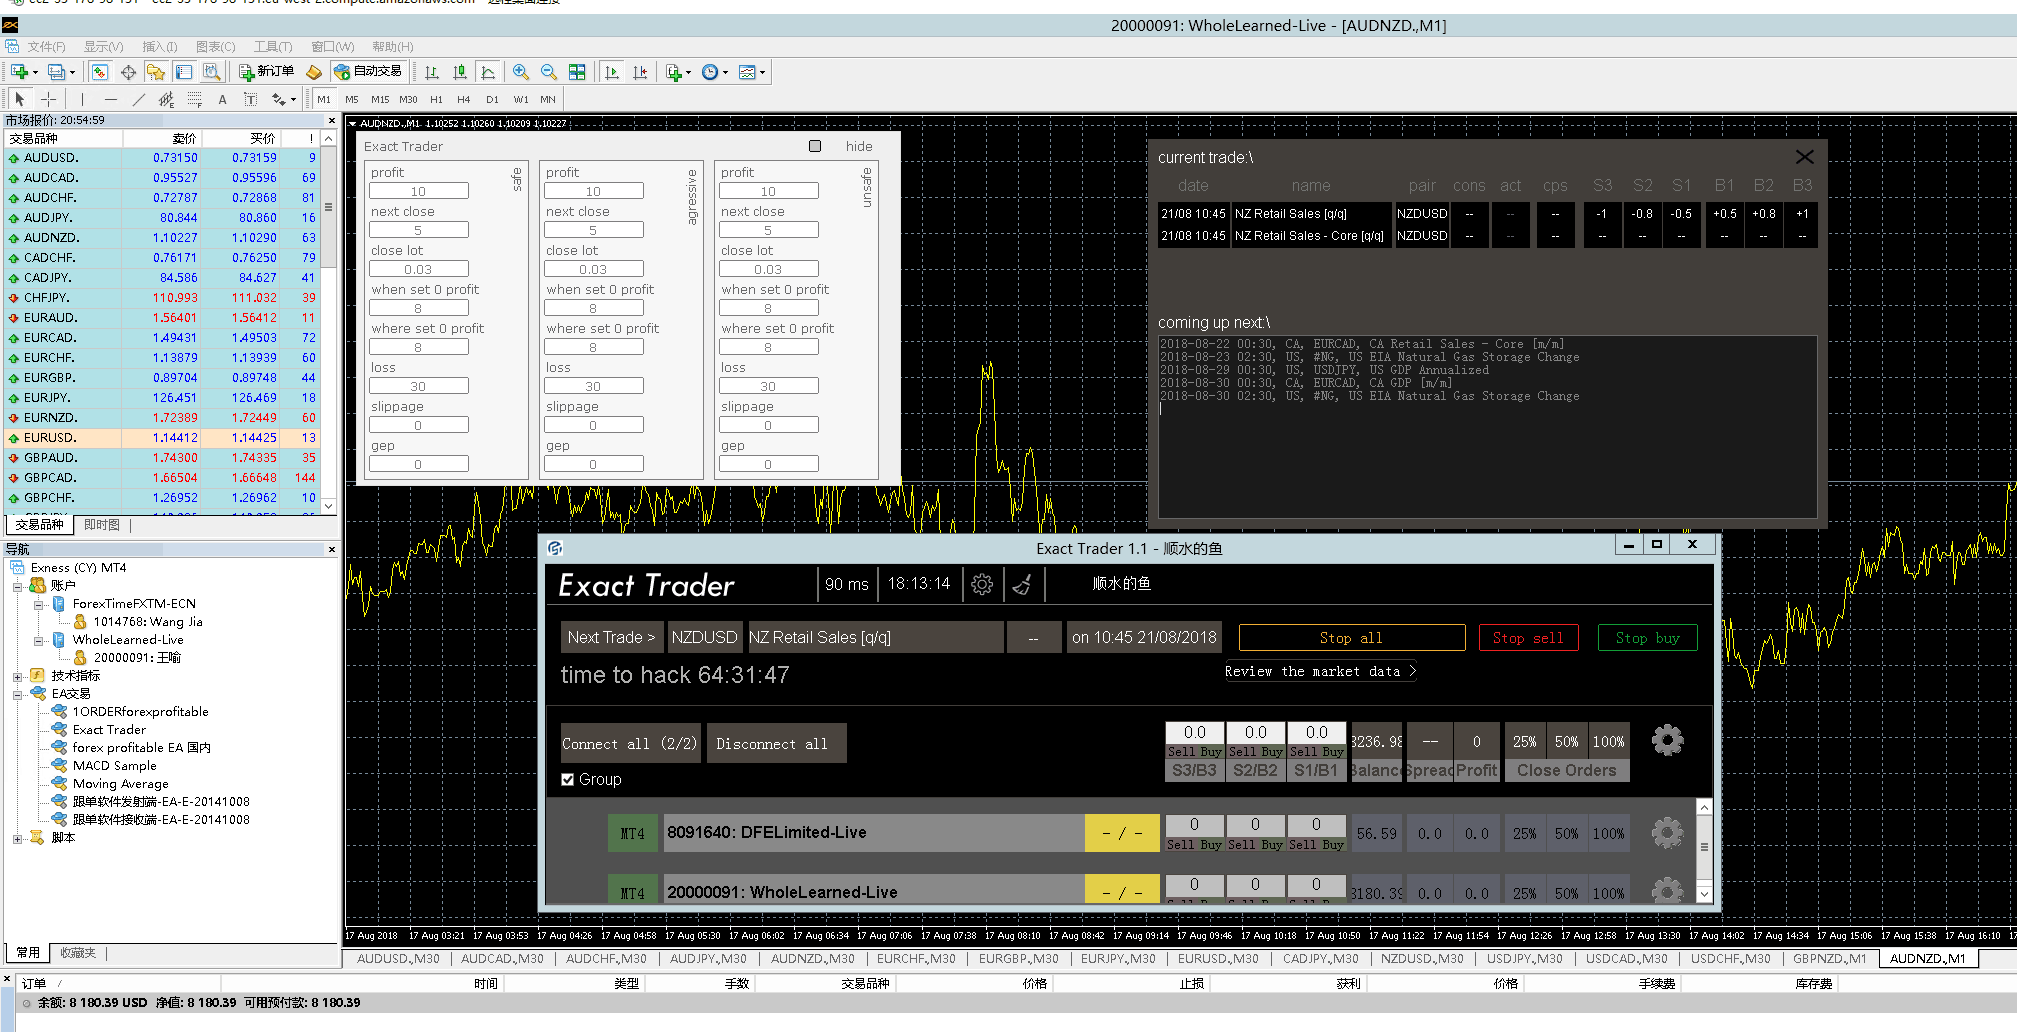Screen dimensions: 2017x1032
Task: Switch to the EURUSD.,M30 chart tab
Action: click(1217, 959)
